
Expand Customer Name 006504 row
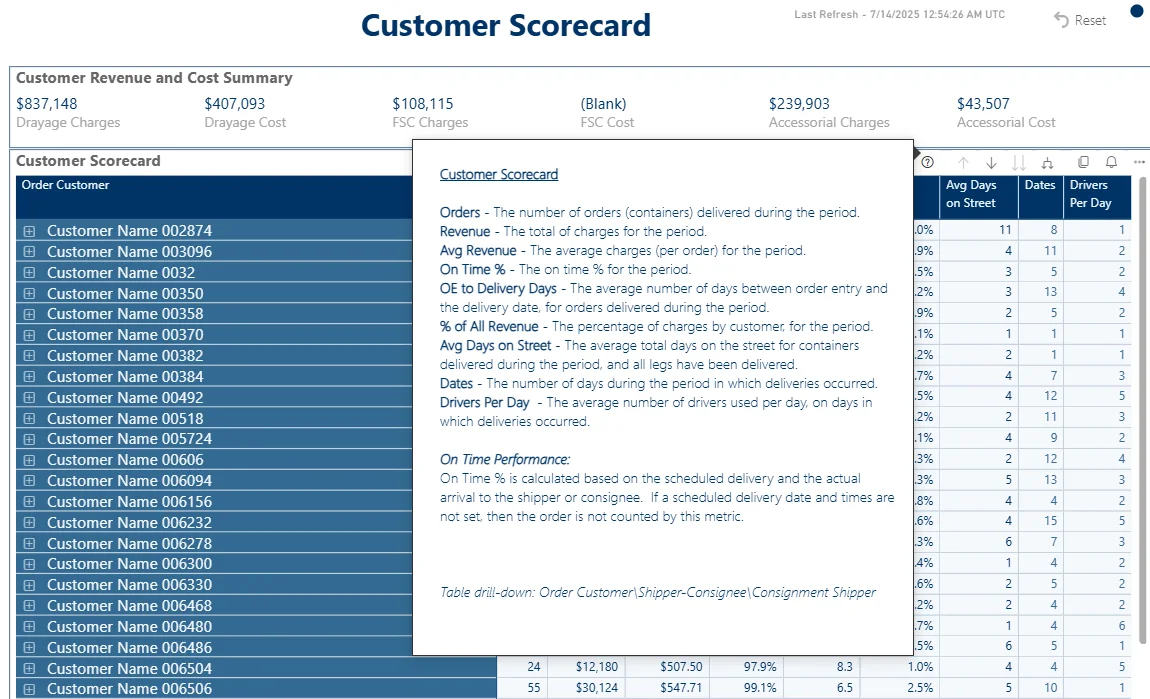tap(29, 669)
